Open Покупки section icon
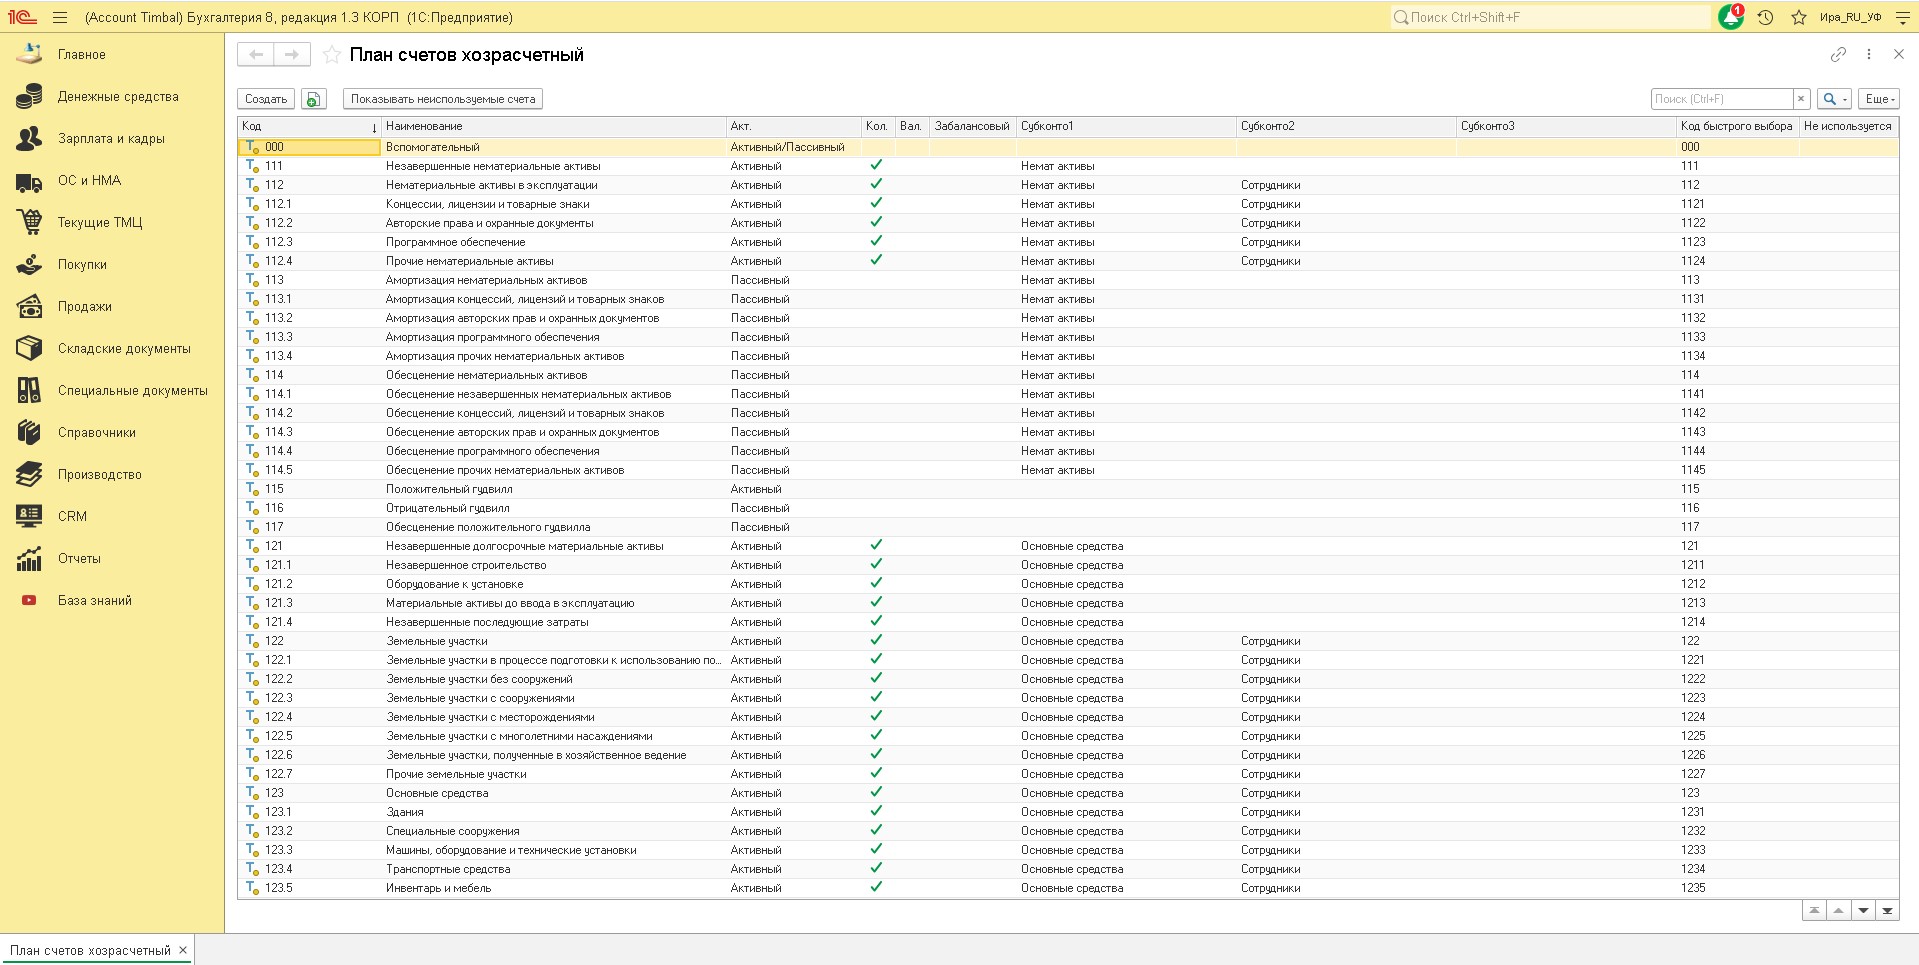This screenshot has width=1919, height=965. (29, 264)
